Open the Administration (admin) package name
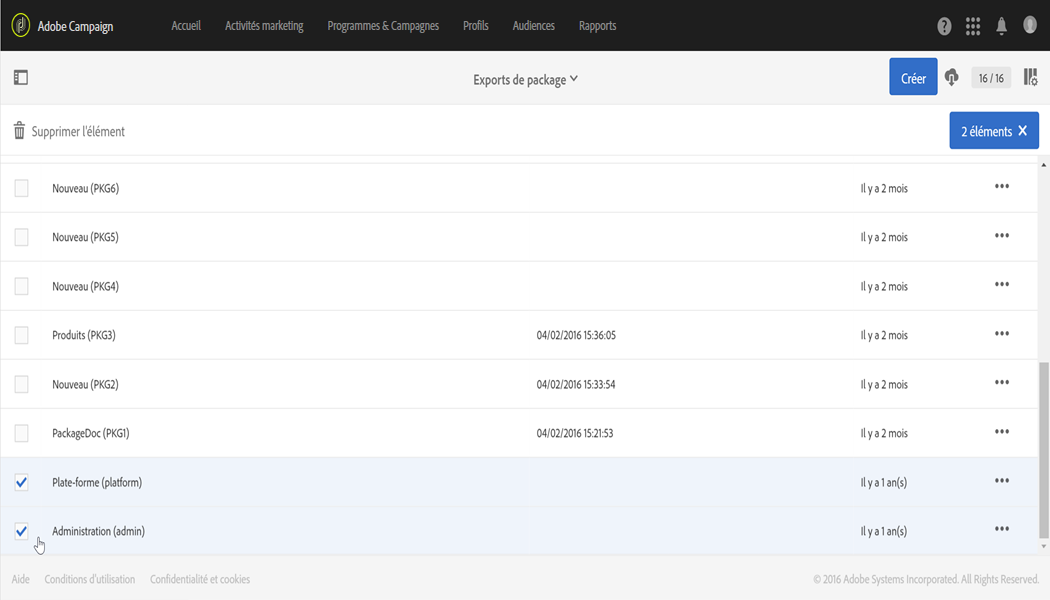This screenshot has height=600, width=1050. click(98, 531)
